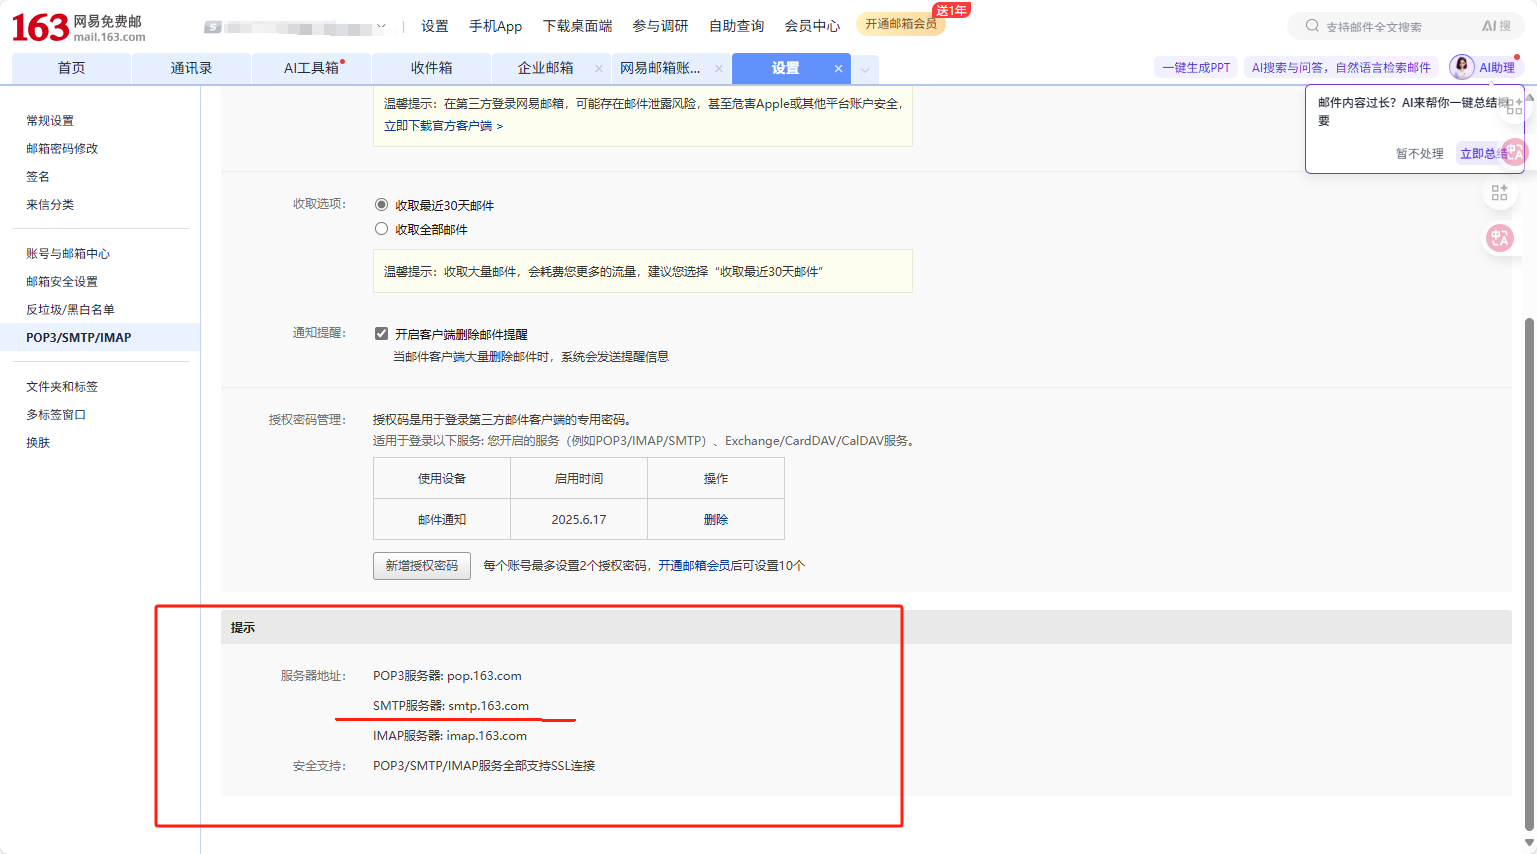The height and width of the screenshot is (854, 1537).
Task: Click the upper grid icon at the right screen edge
Action: 1513,106
